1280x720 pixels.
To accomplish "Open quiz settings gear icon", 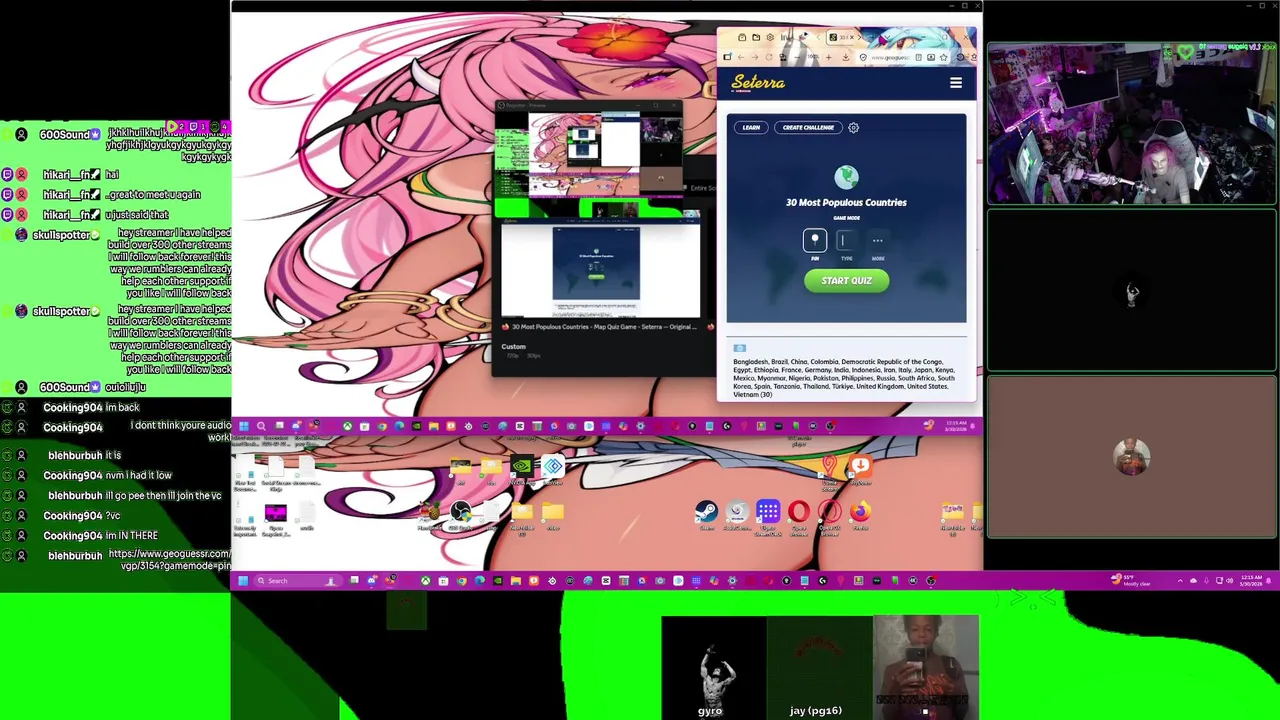I will coord(853,127).
